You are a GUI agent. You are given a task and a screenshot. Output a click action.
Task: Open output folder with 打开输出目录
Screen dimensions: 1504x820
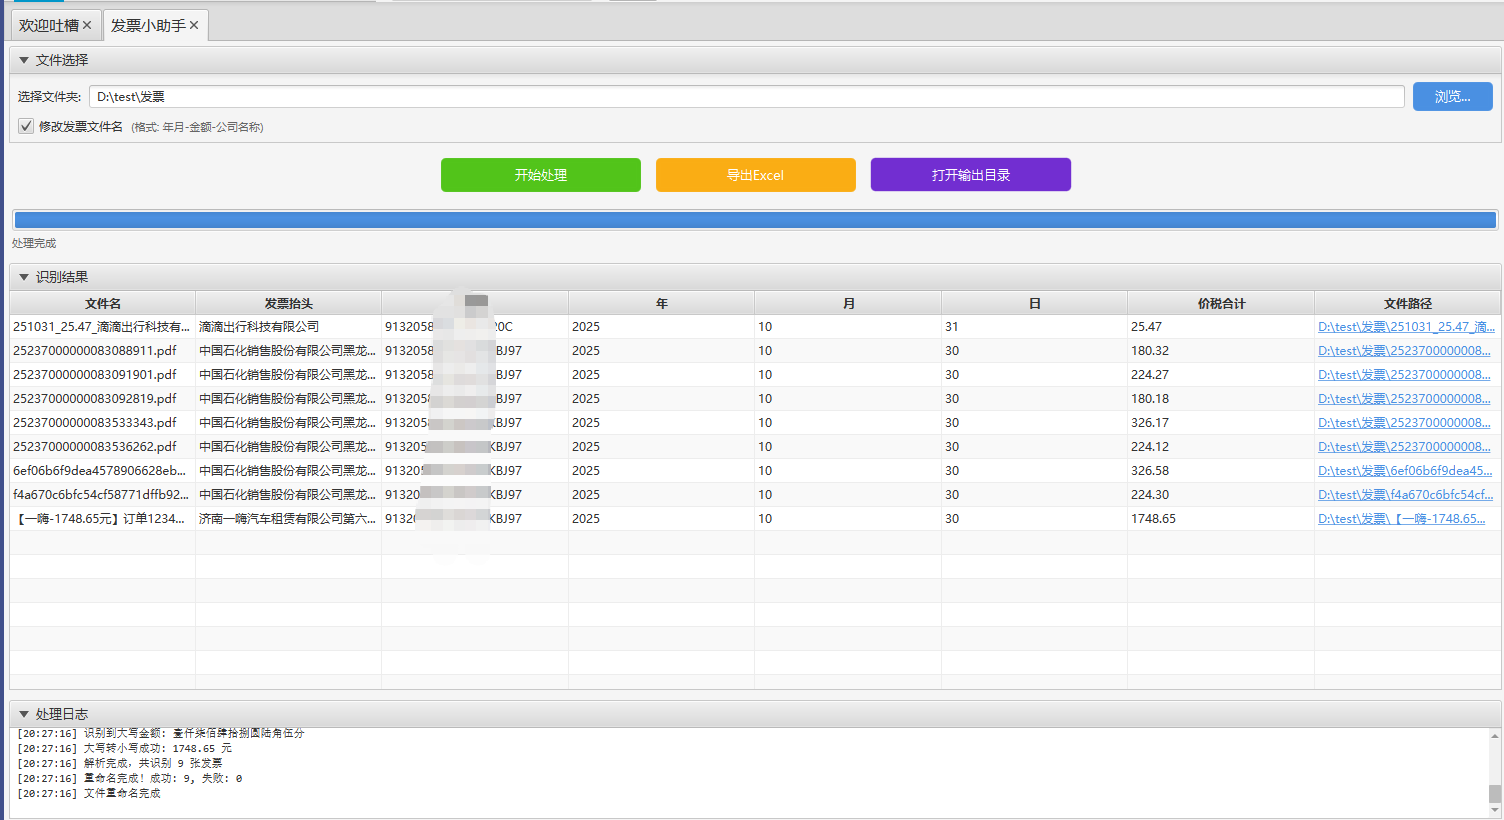970,175
